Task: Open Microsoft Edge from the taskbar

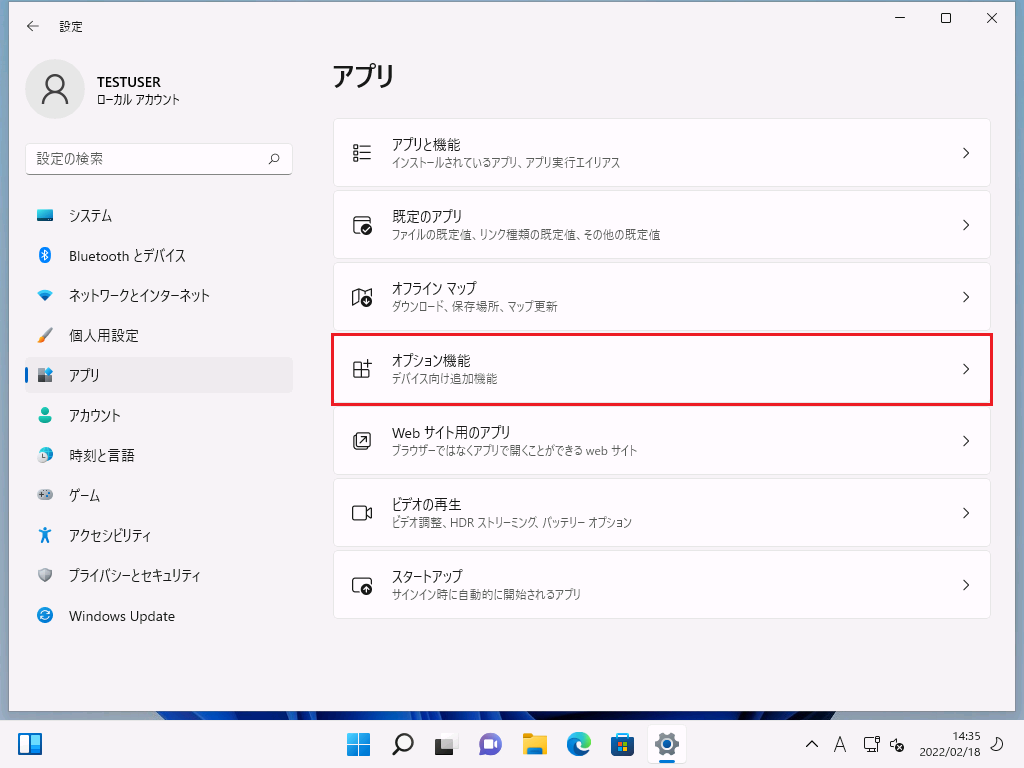Action: 579,744
